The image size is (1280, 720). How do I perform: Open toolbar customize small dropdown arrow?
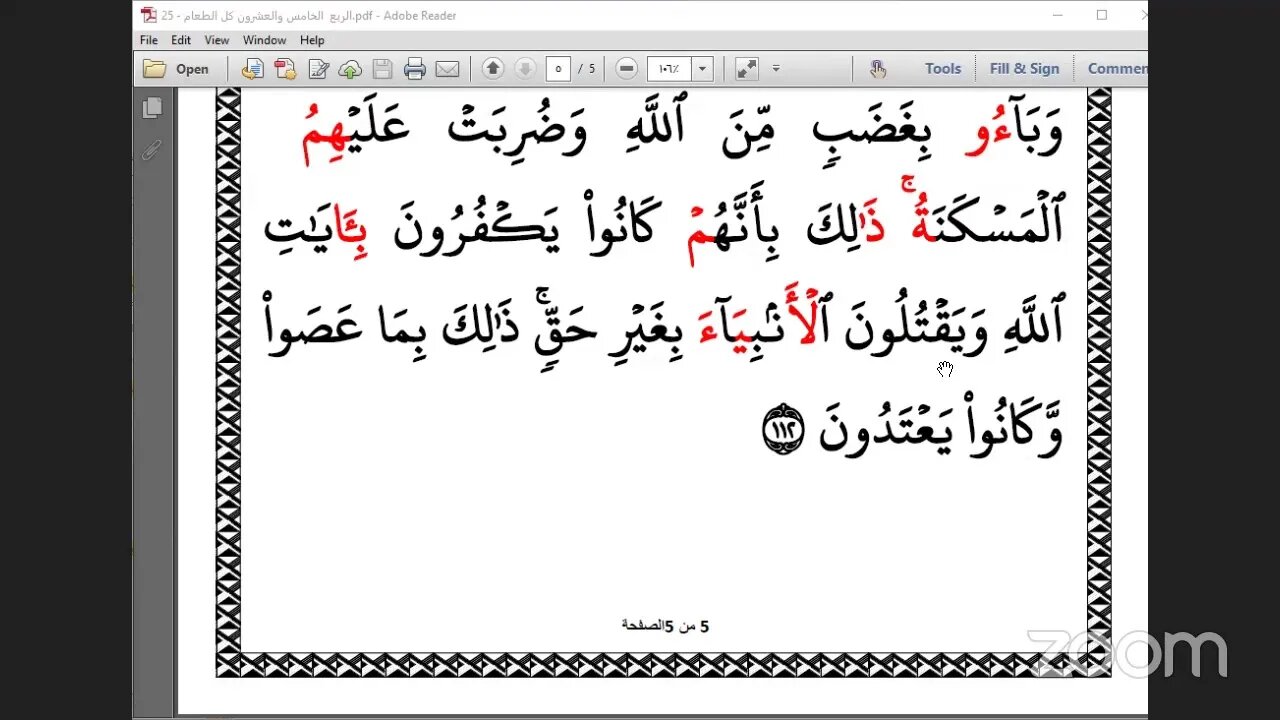coord(776,69)
